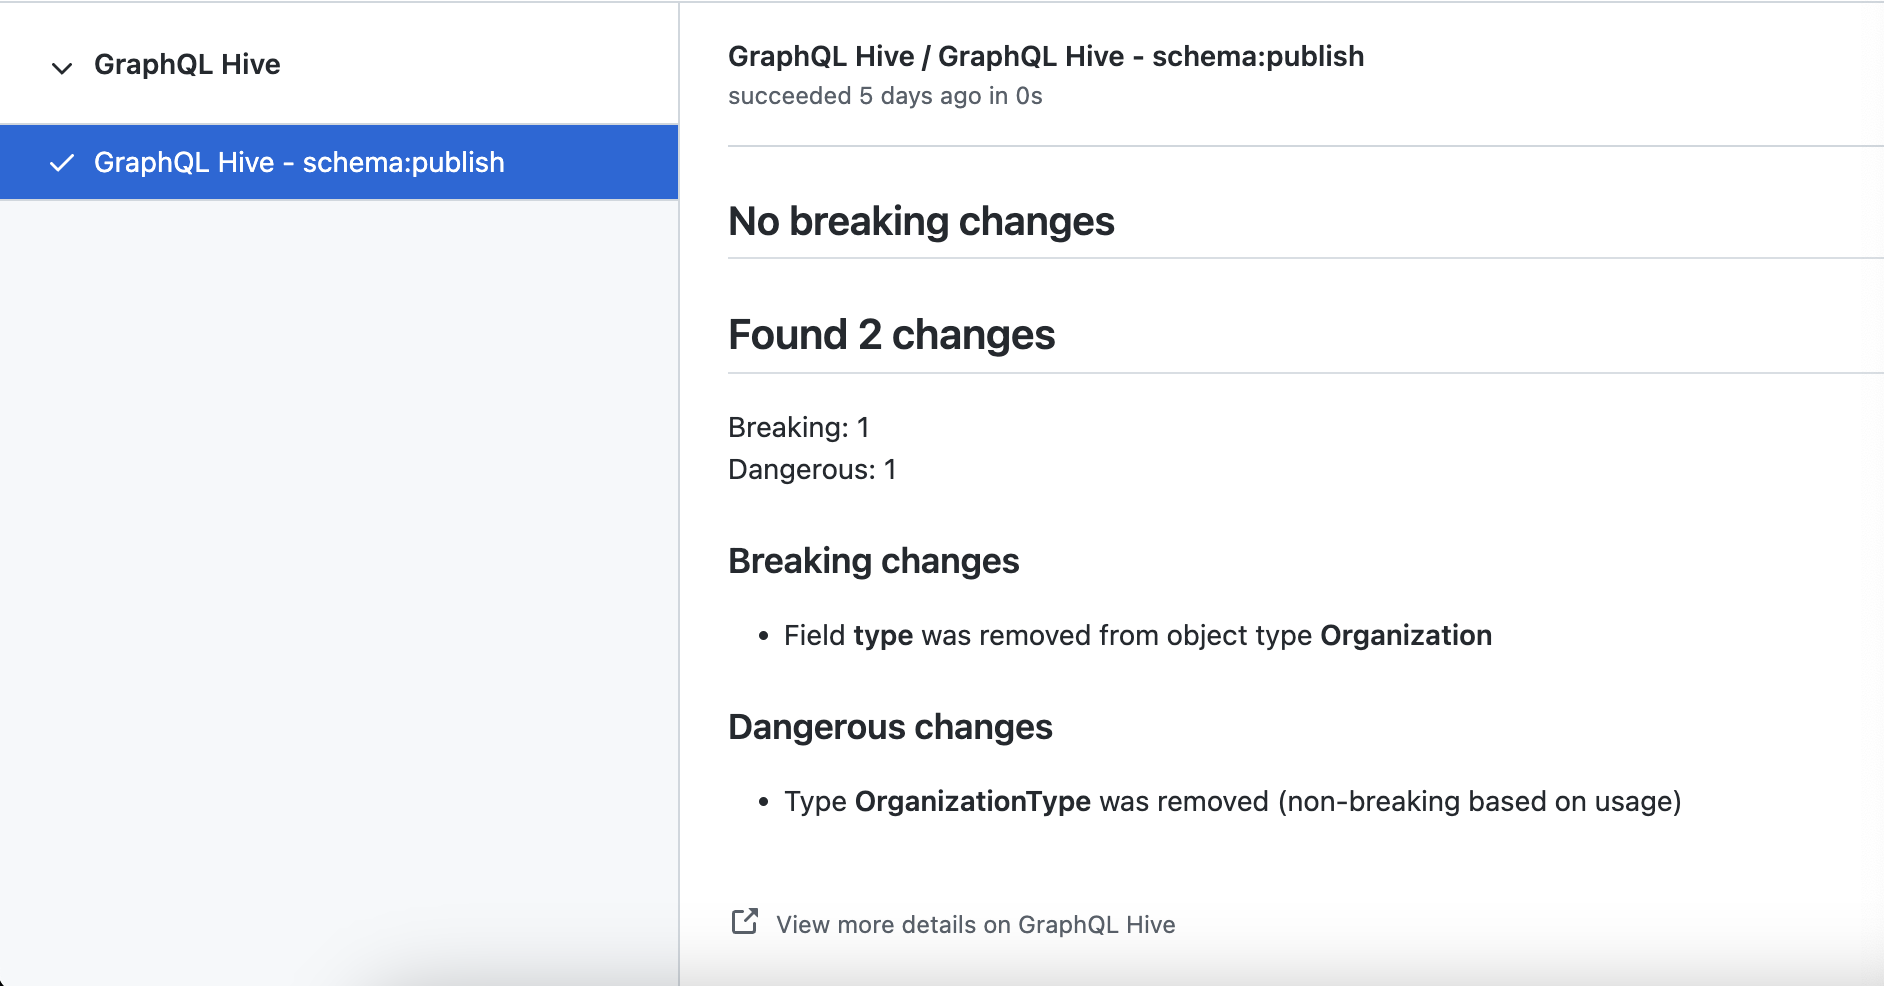Click the No breaking changes heading
This screenshot has width=1884, height=986.
coord(921,222)
